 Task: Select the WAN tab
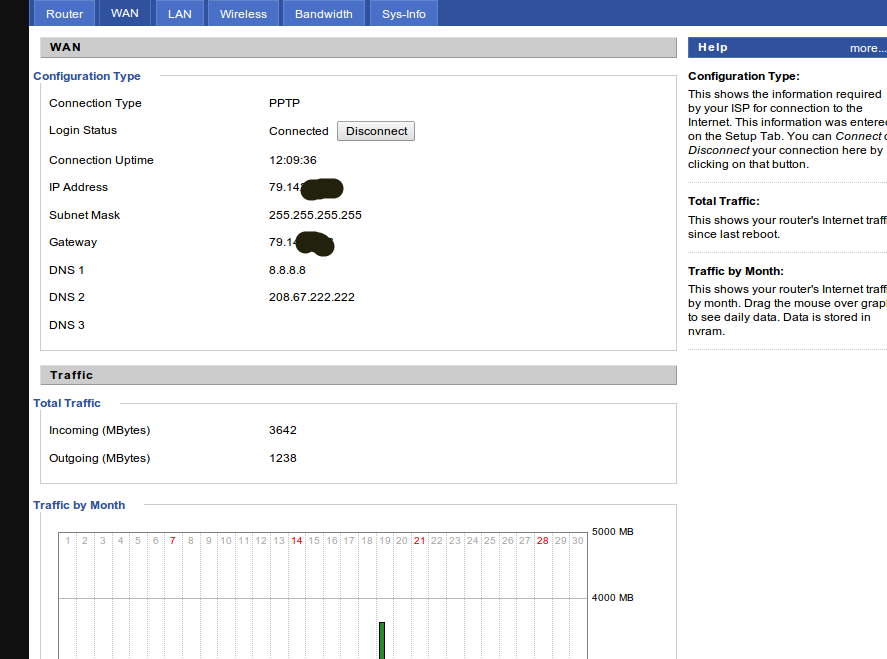click(x=125, y=14)
